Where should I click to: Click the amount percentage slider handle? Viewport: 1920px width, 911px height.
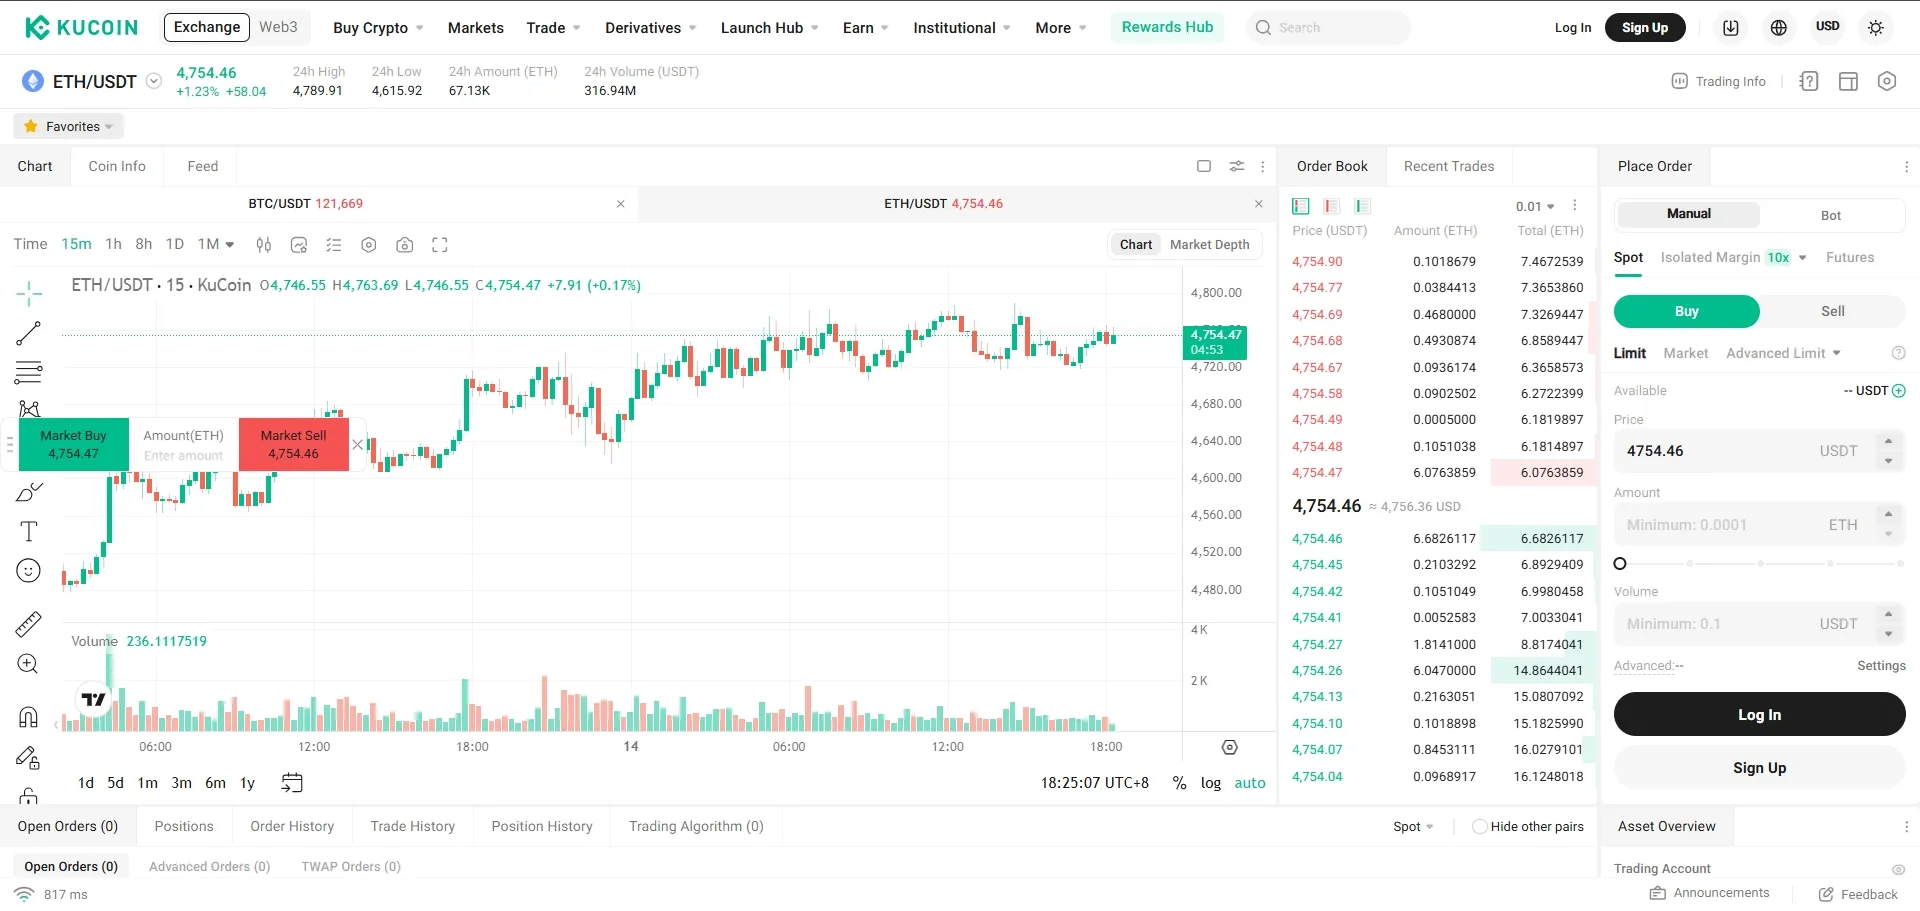[1620, 564]
